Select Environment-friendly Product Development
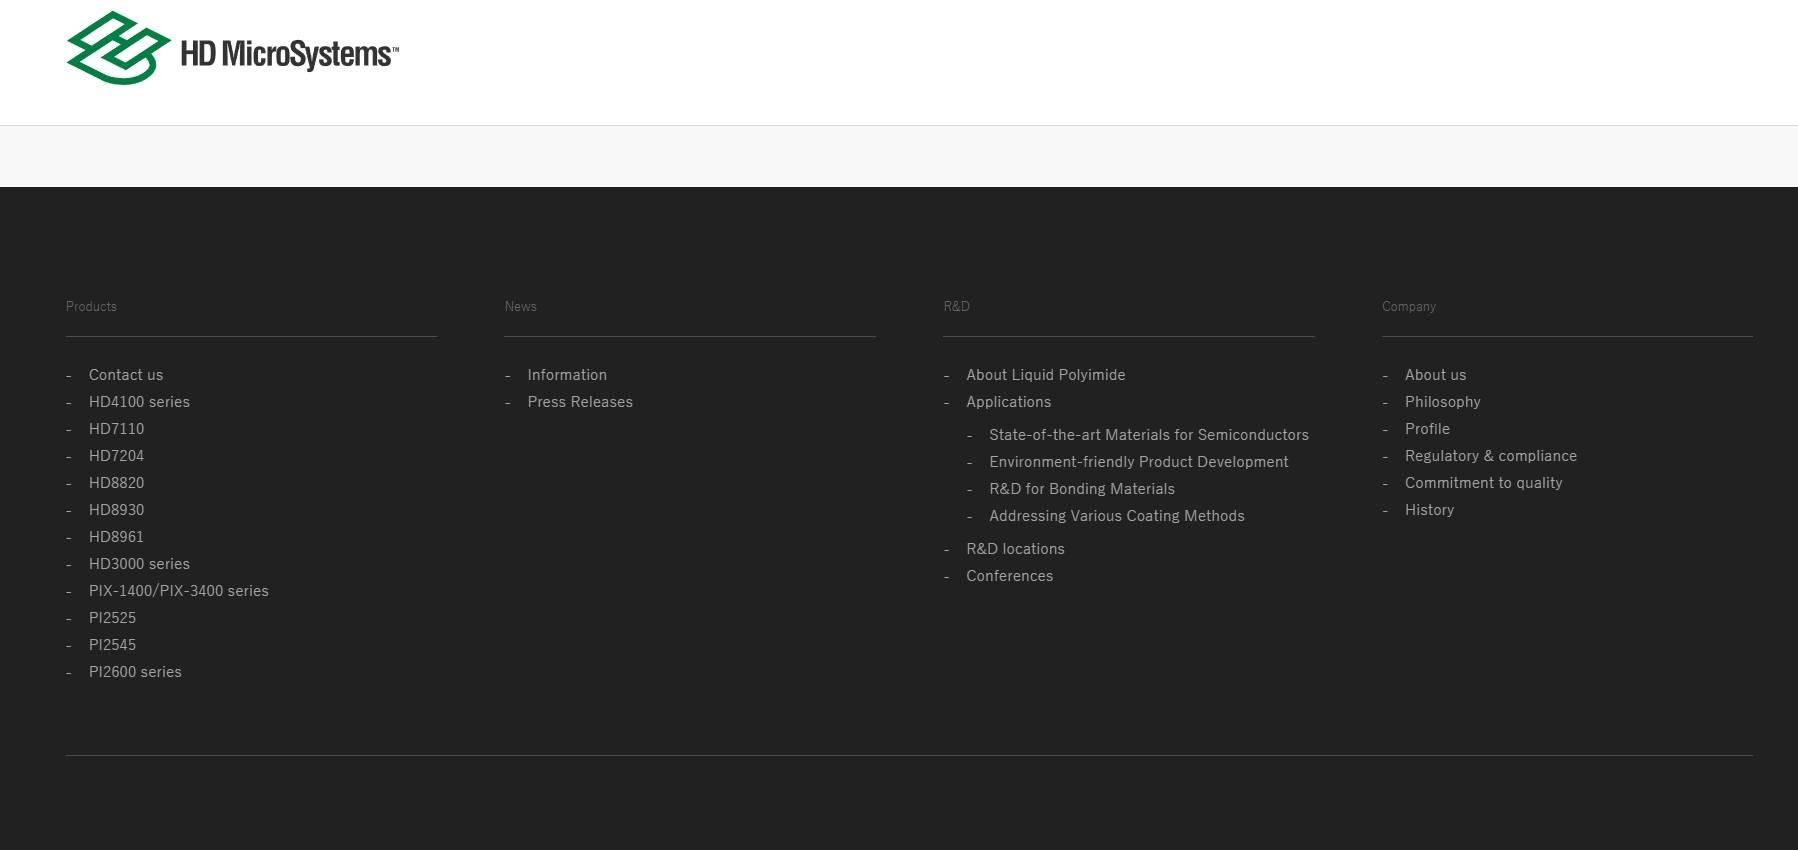The image size is (1798, 850). point(1138,462)
